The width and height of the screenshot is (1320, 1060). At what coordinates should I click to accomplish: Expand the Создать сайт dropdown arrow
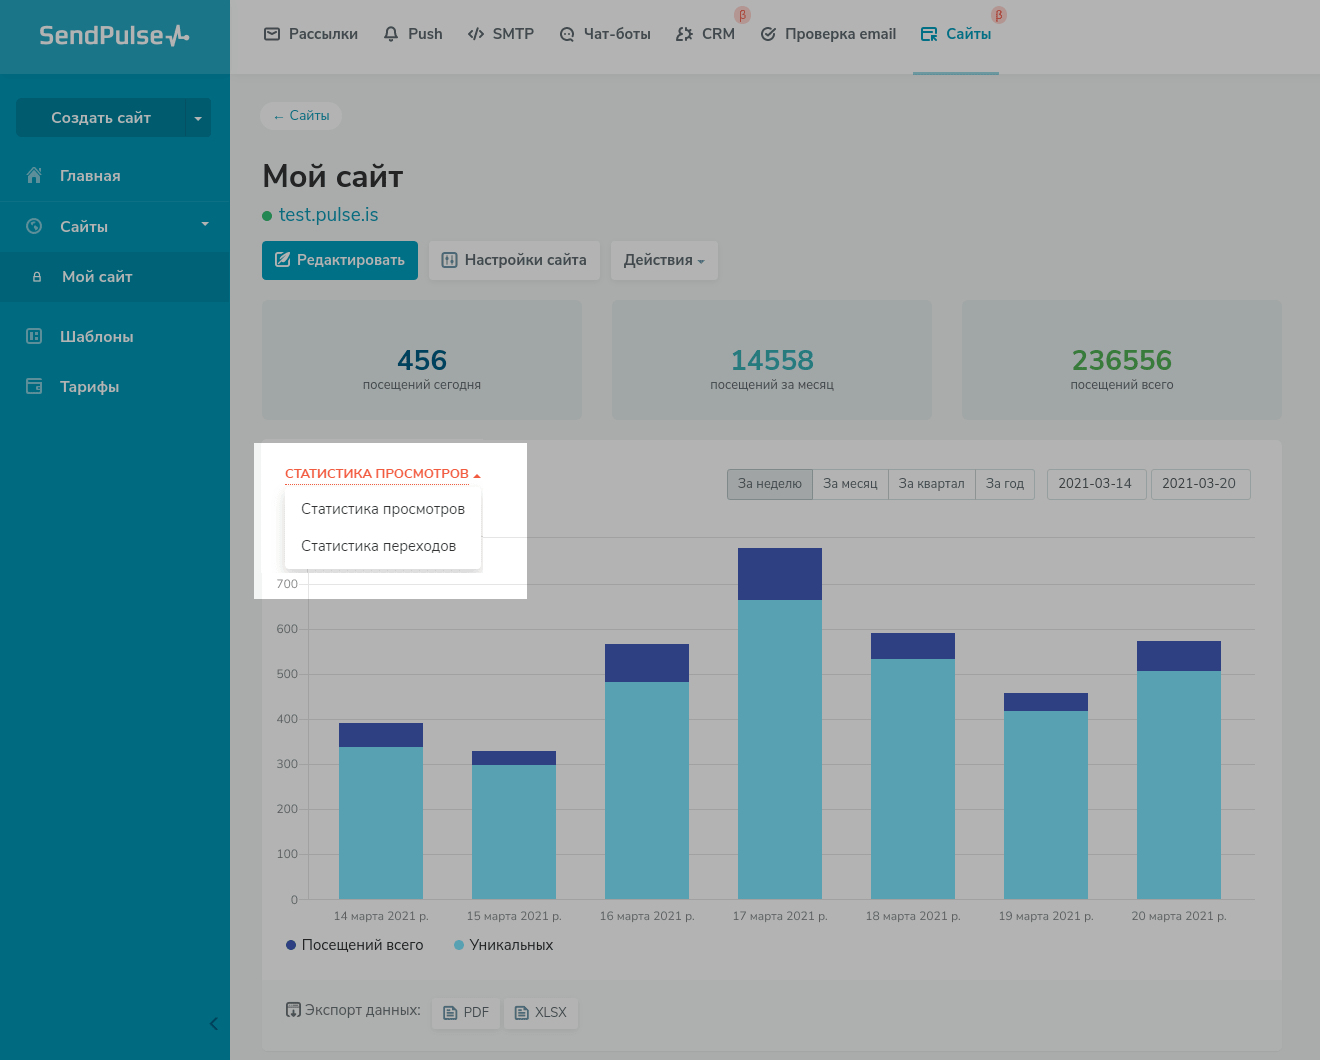pyautogui.click(x=198, y=118)
